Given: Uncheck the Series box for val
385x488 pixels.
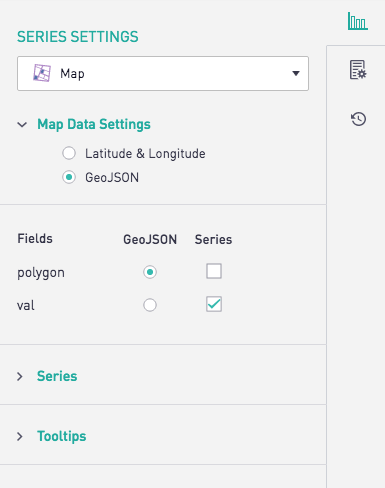Looking at the screenshot, I should (214, 304).
